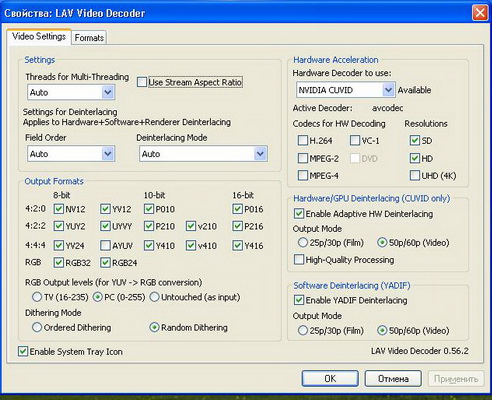Open Hardware Decoder NVIDIA CUVID dropdown
Screen dimensions: 492x400
[346, 90]
